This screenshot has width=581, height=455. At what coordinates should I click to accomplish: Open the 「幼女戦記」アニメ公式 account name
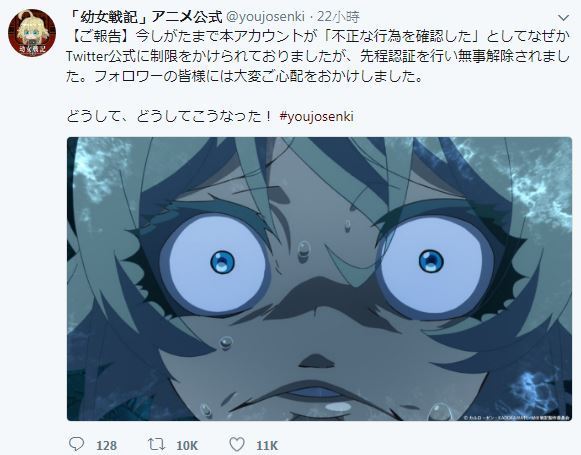point(146,16)
